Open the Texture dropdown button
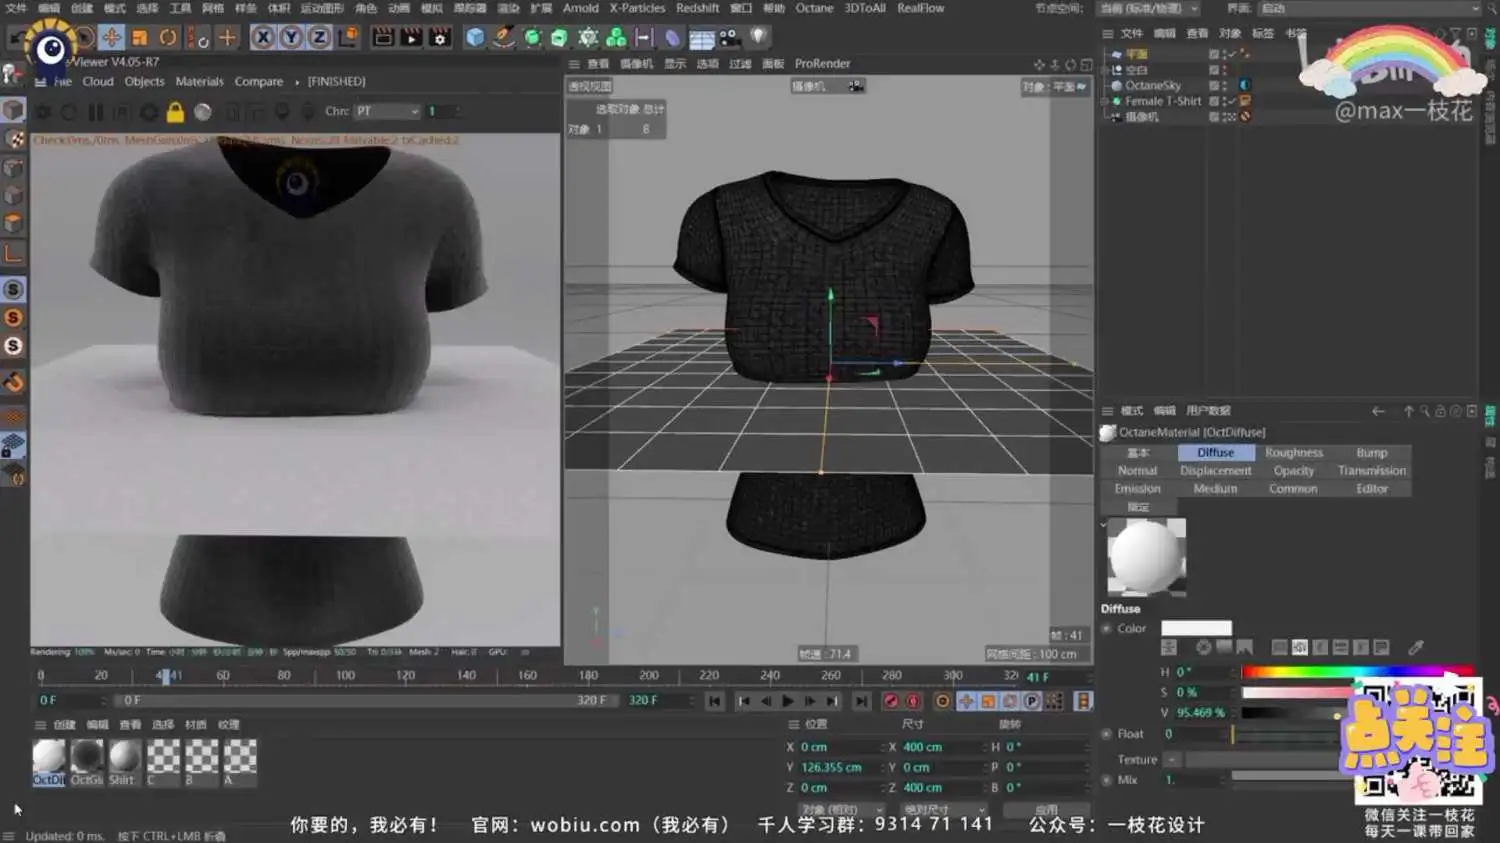This screenshot has height=843, width=1500. pos(1172,760)
